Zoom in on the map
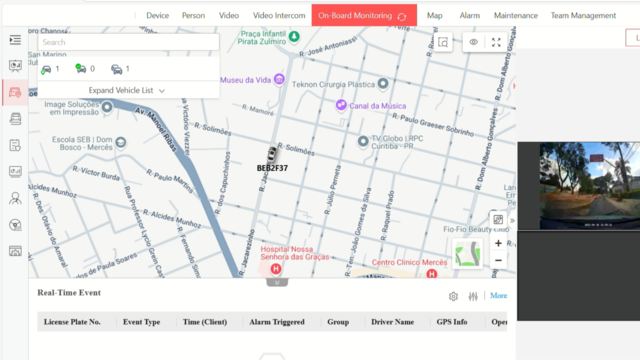This screenshot has height=360, width=640. point(498,243)
